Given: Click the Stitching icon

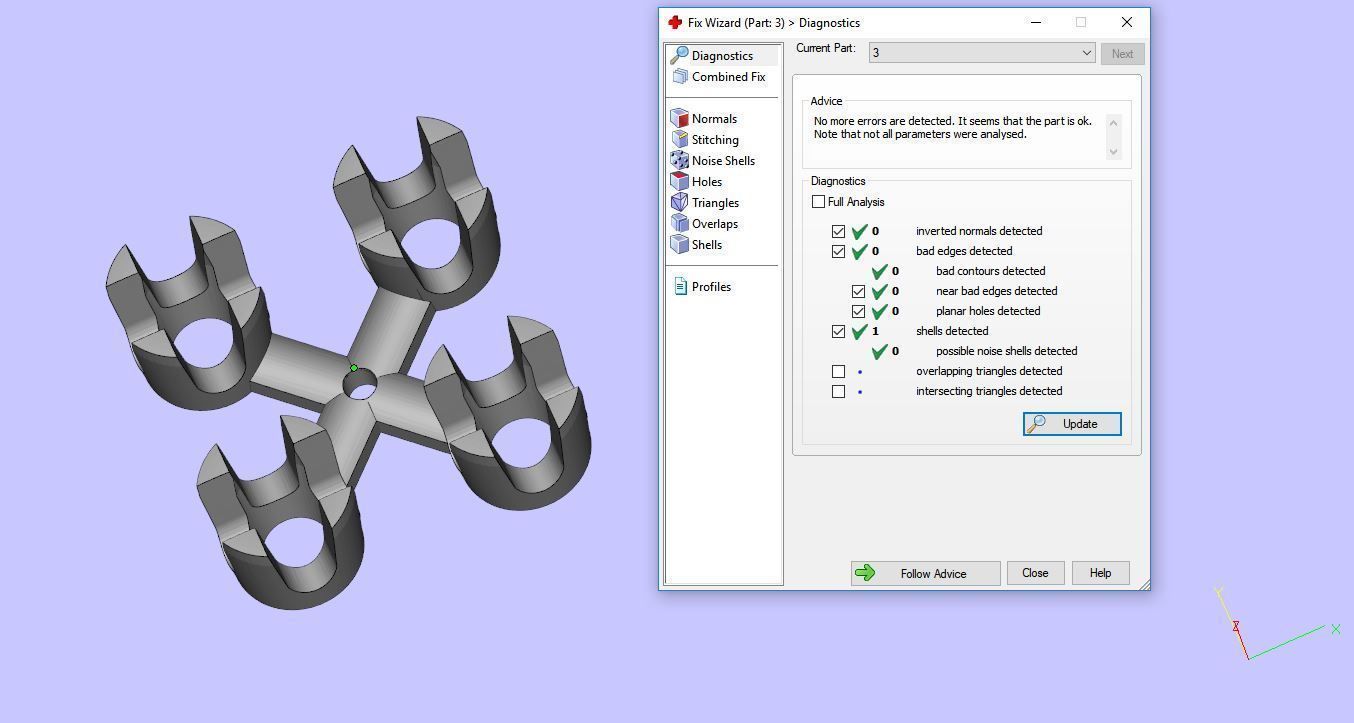Looking at the screenshot, I should 679,139.
